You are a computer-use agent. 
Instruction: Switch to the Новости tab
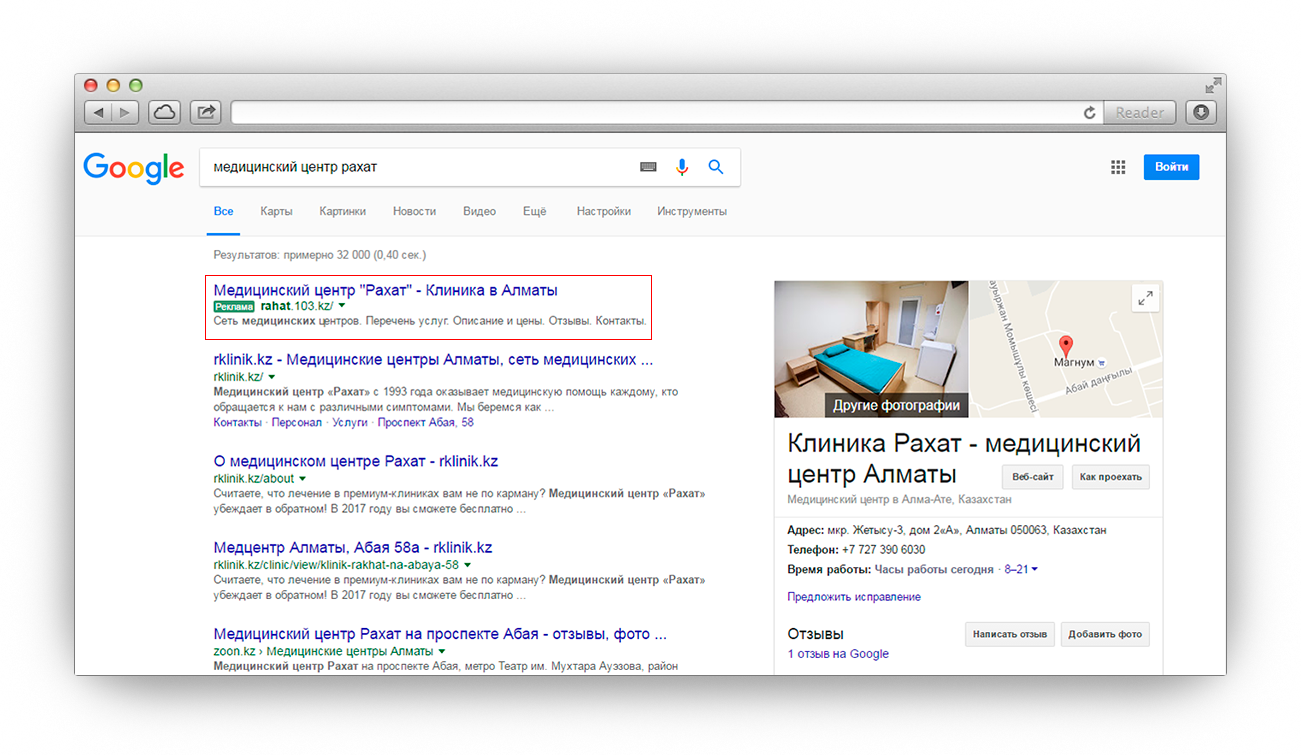(414, 212)
